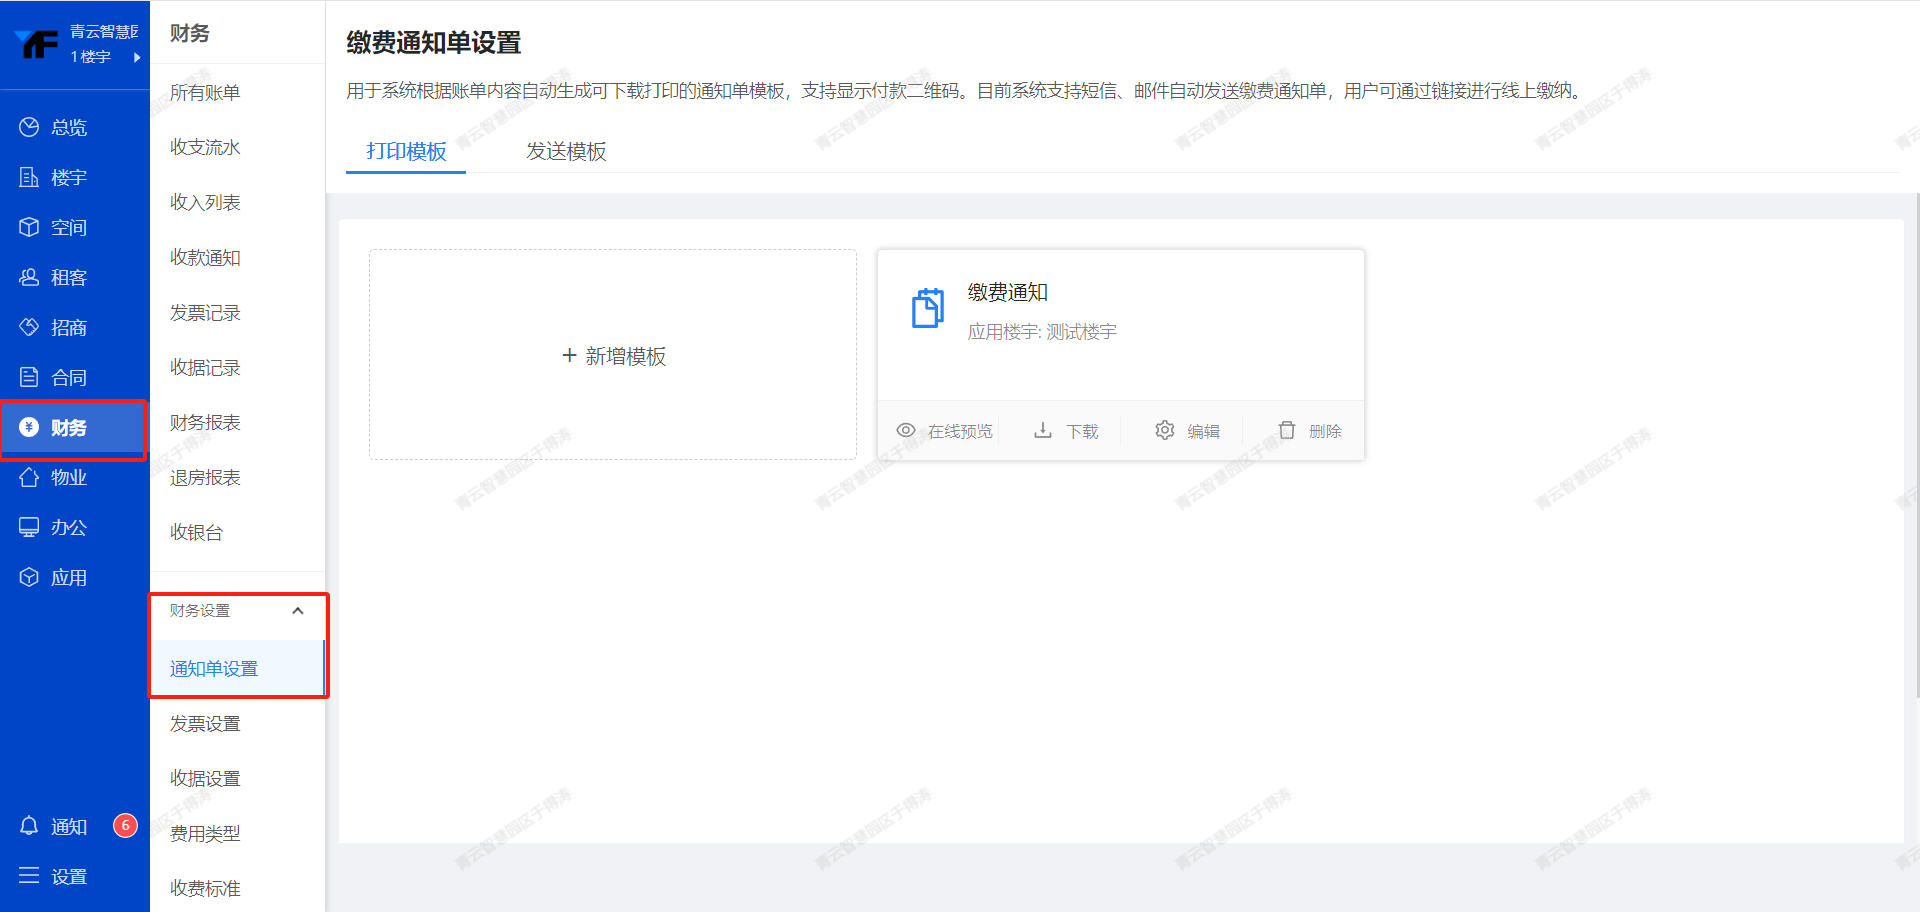Screen dimensions: 1920x912
Task: Select the 打印模板 tab
Action: coord(406,151)
